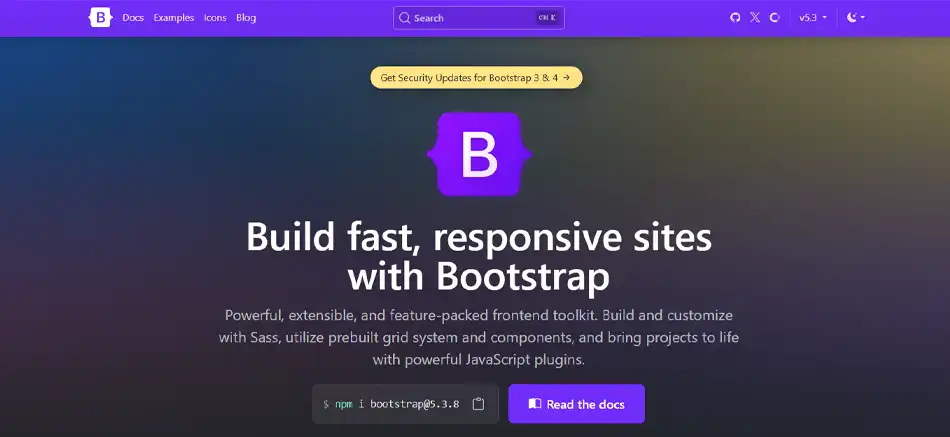Image resolution: width=950 pixels, height=437 pixels.
Task: Focus the Search input field
Action: click(479, 18)
